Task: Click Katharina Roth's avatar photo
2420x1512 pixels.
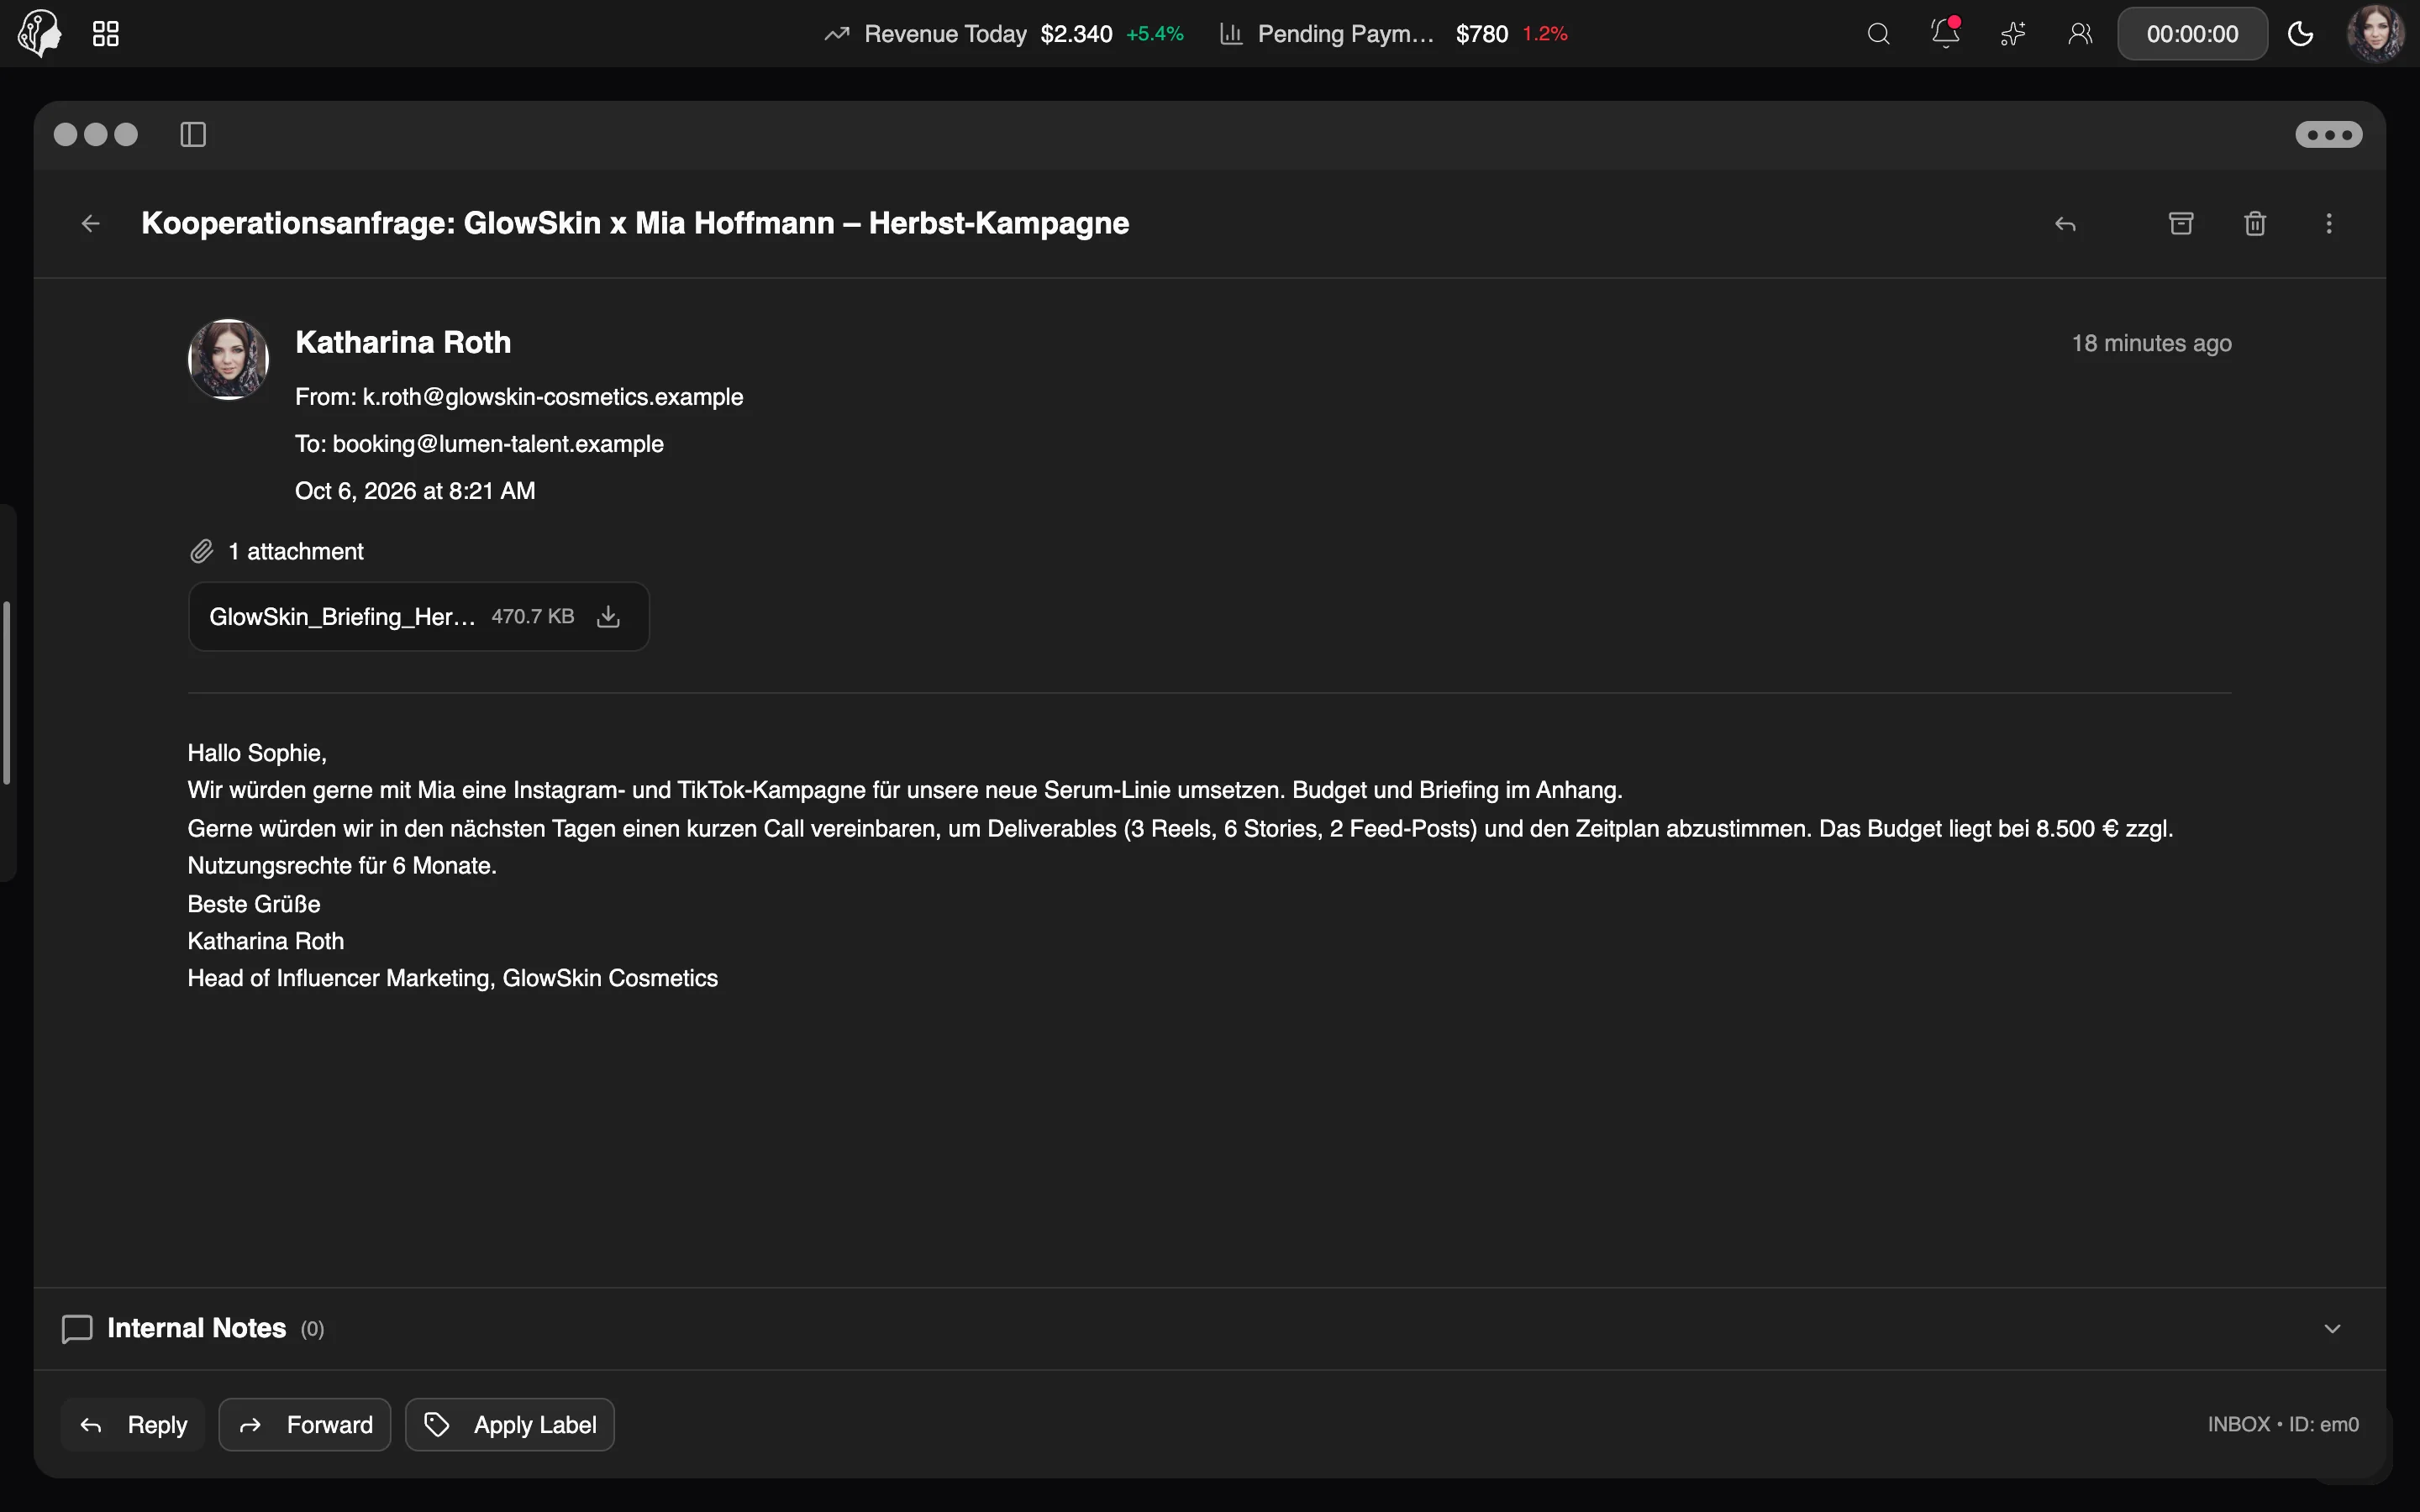Action: [228, 359]
